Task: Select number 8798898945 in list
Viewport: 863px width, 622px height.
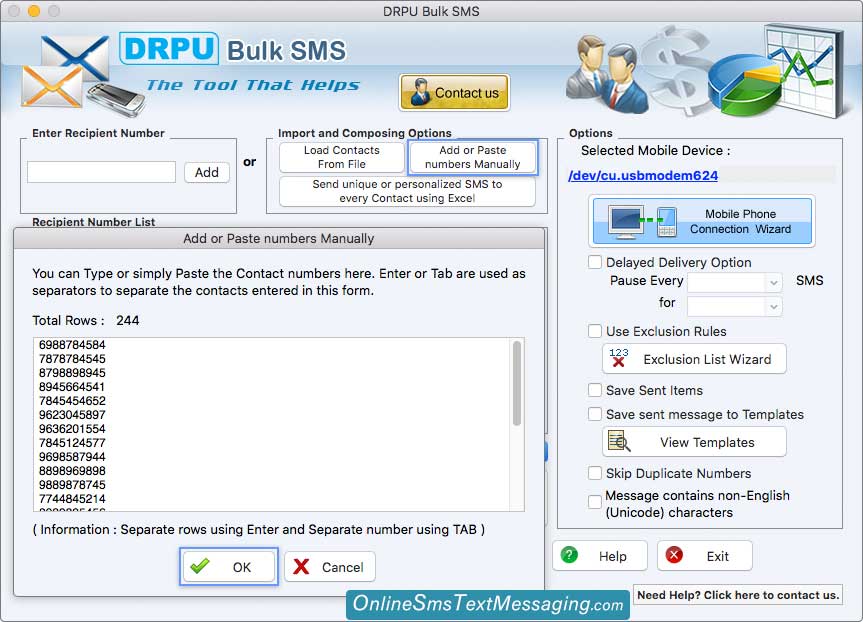Action: point(72,373)
